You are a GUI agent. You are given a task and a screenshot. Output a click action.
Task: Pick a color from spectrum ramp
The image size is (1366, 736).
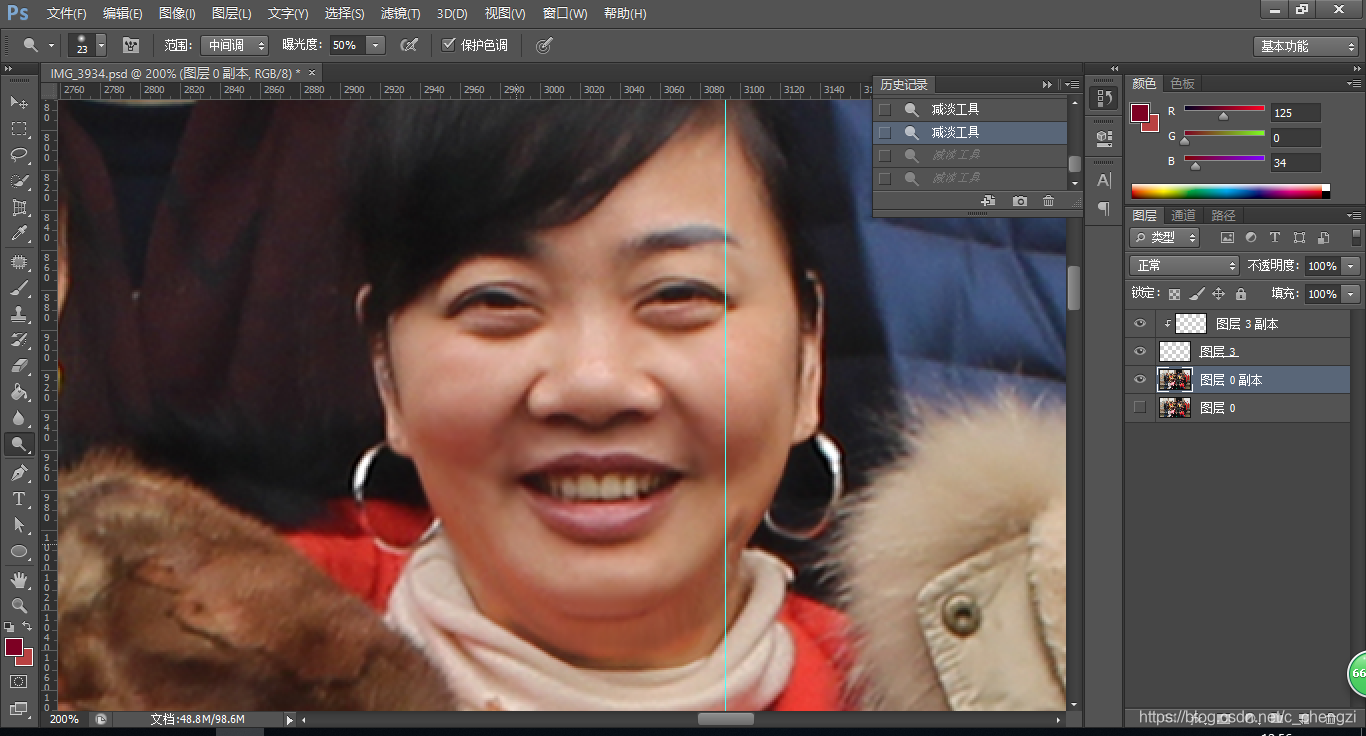click(1230, 191)
